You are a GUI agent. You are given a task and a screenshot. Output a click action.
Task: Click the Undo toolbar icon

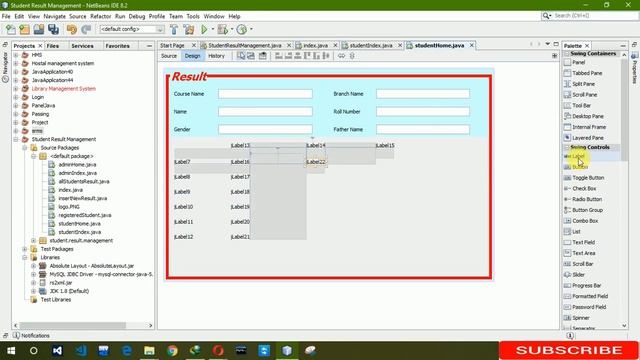(72, 29)
